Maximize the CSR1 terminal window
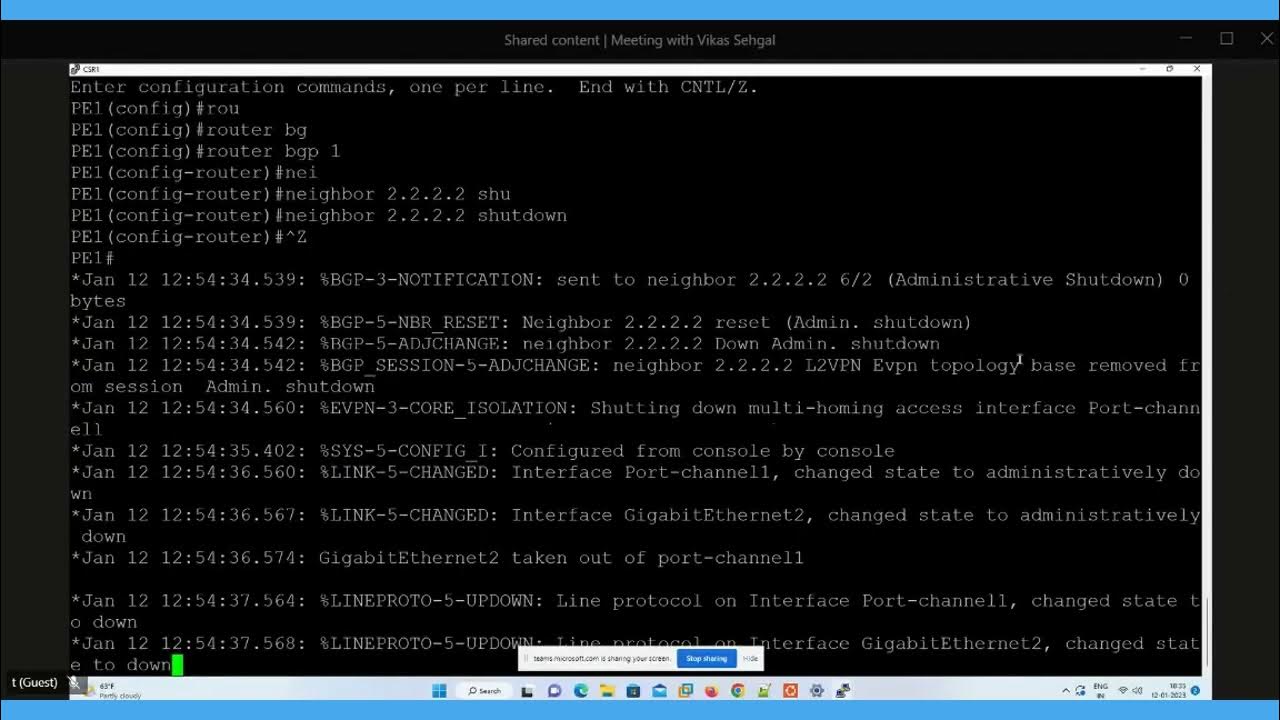 coord(1170,69)
